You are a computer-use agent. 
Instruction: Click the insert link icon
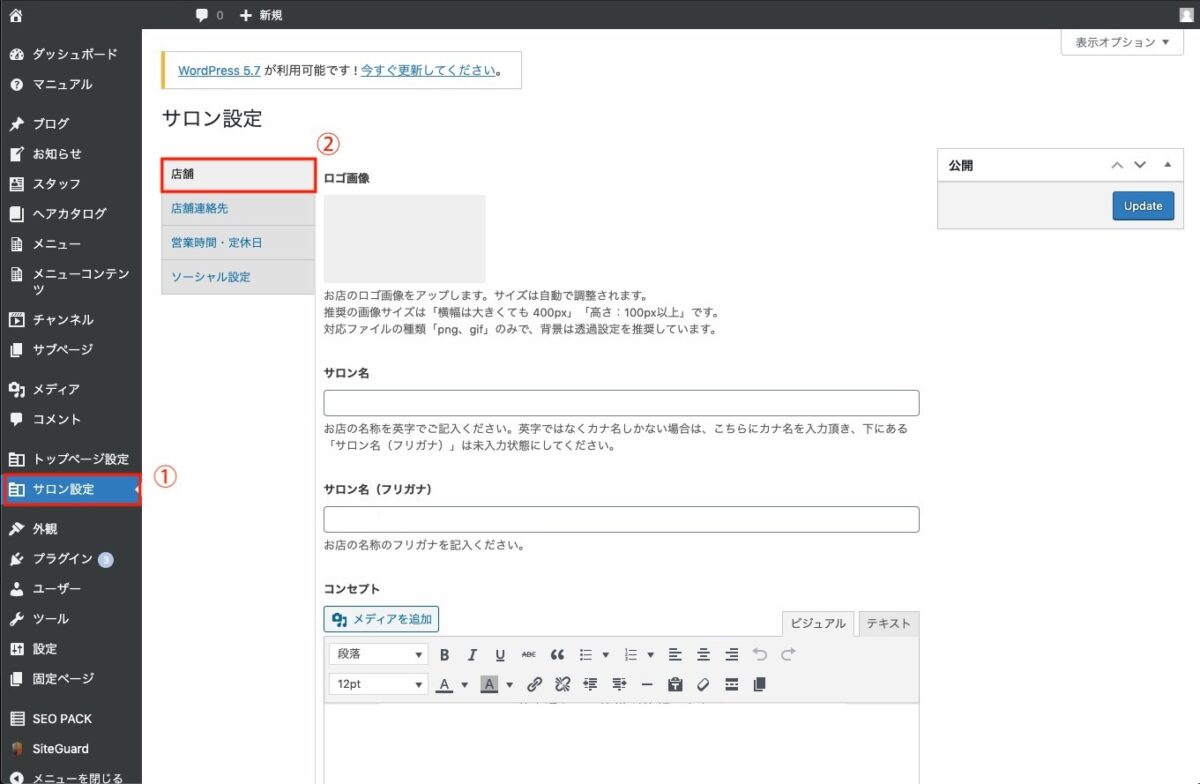pyautogui.click(x=534, y=685)
